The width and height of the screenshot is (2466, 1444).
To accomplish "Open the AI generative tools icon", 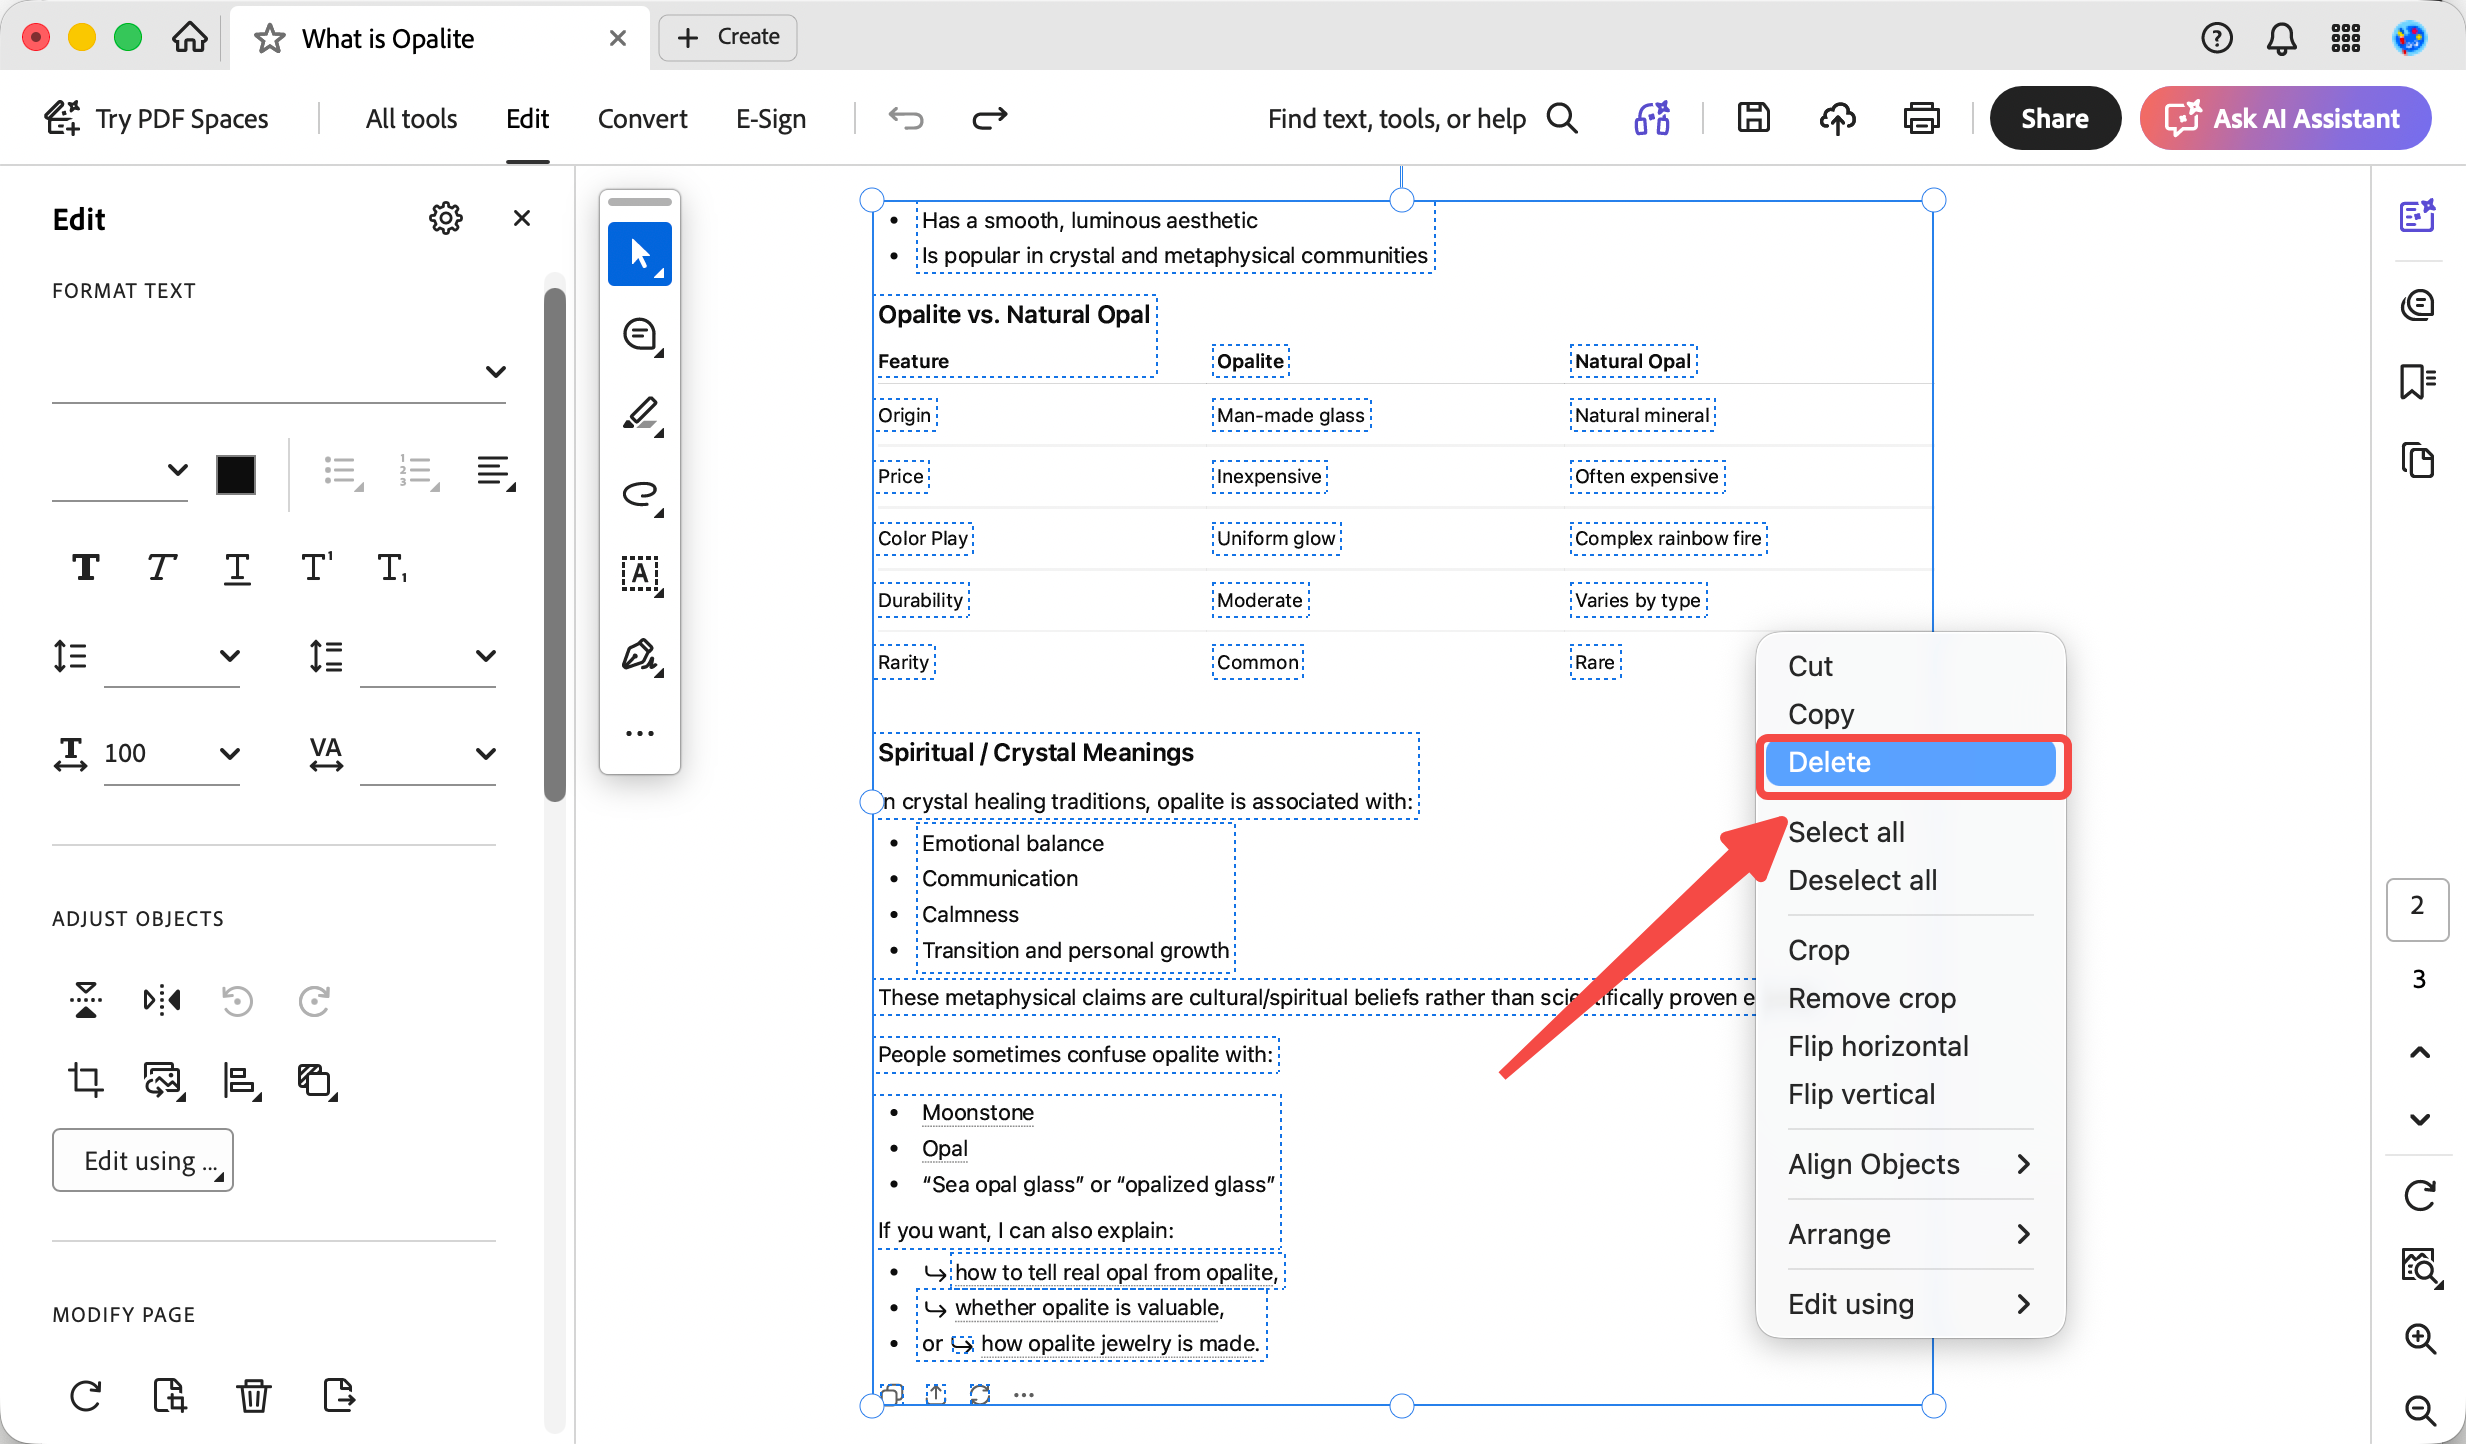I will (1652, 118).
